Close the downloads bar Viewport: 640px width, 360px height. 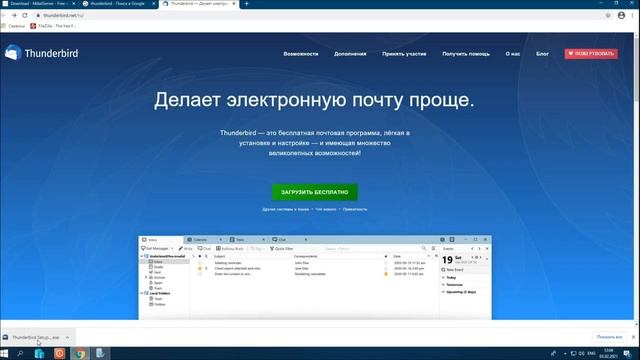click(633, 337)
